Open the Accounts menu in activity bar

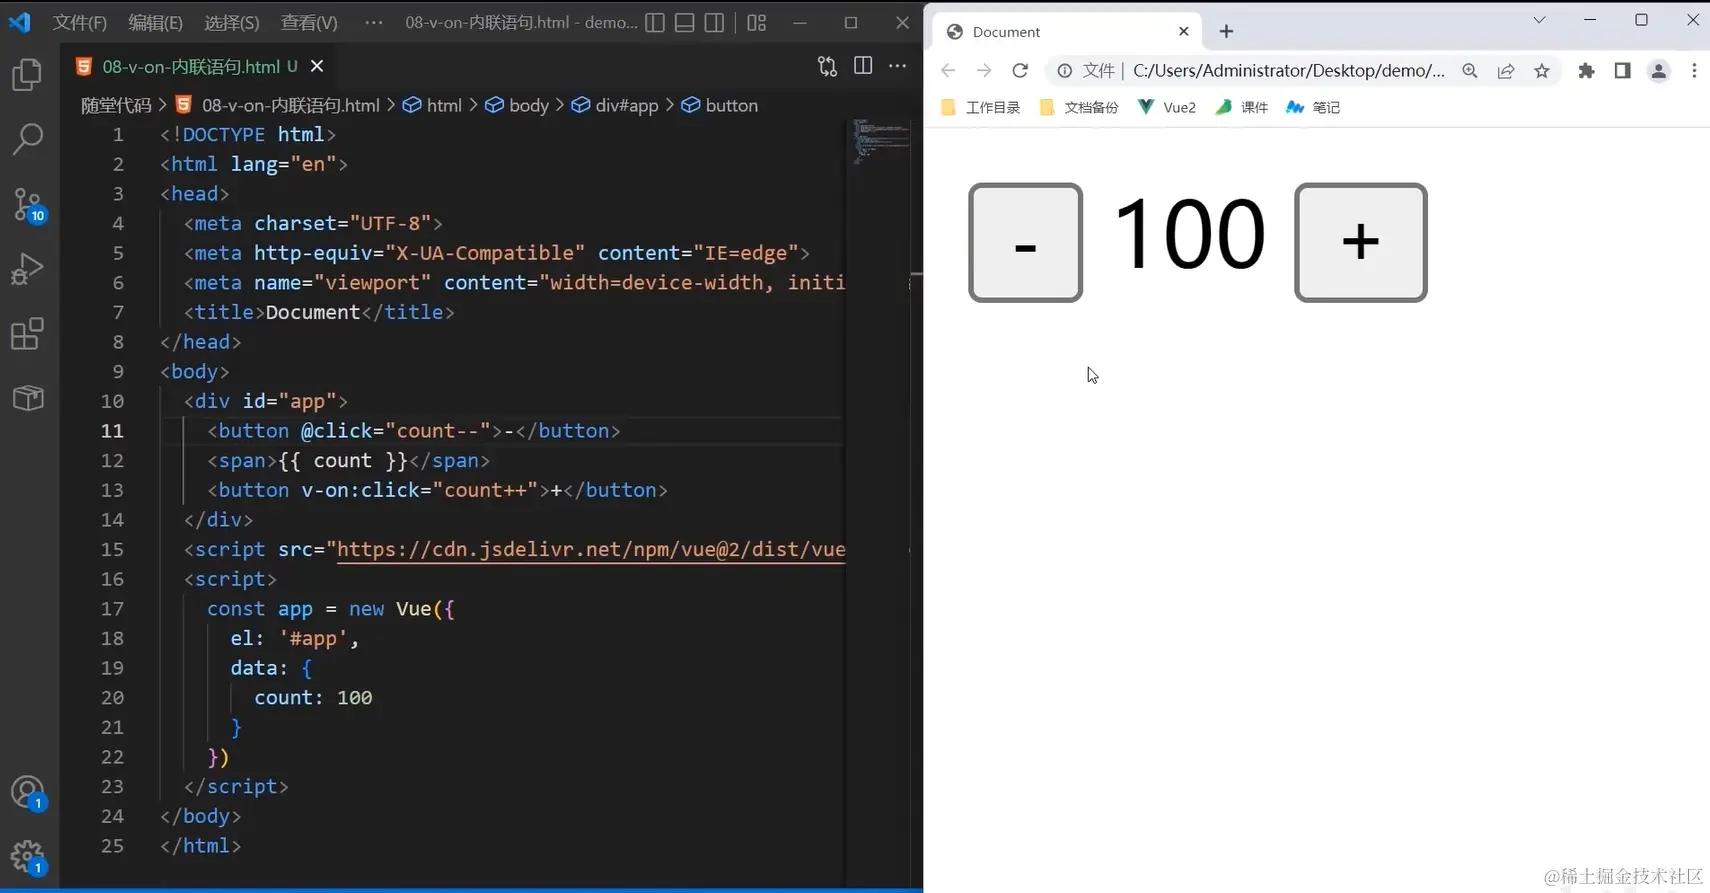click(27, 794)
